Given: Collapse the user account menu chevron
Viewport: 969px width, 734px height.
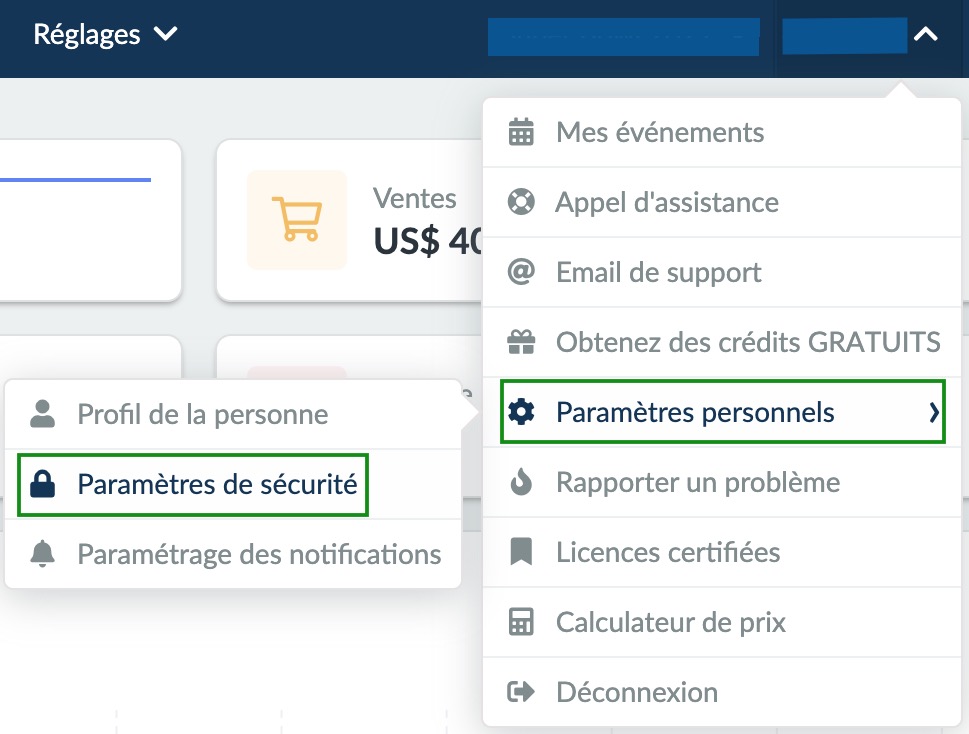Looking at the screenshot, I should 925,35.
